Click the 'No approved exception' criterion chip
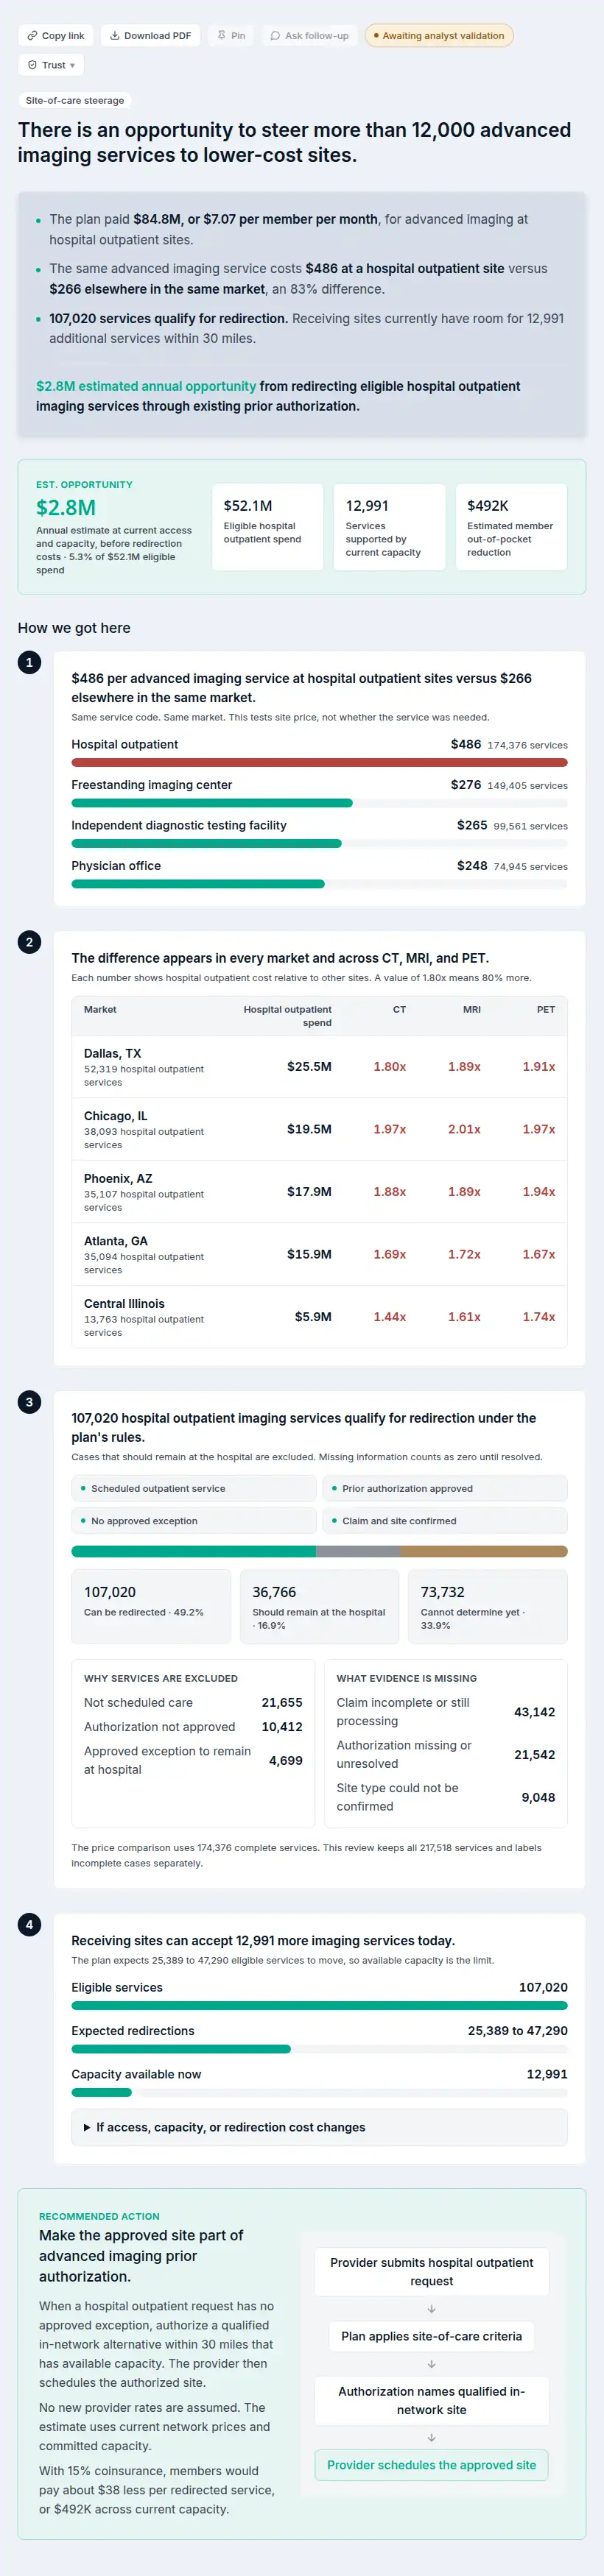Image resolution: width=604 pixels, height=2576 pixels. click(x=194, y=1520)
